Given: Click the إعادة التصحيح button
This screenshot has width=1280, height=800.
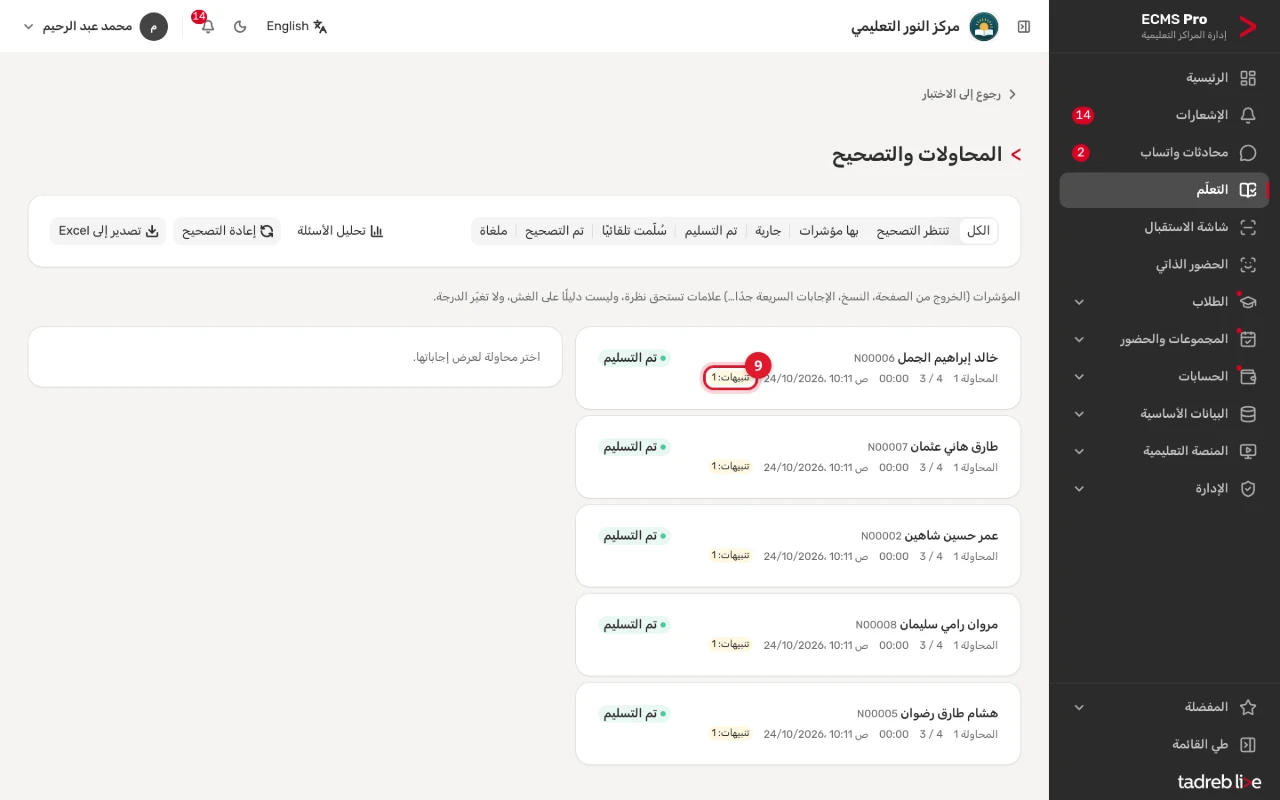Looking at the screenshot, I should 227,231.
